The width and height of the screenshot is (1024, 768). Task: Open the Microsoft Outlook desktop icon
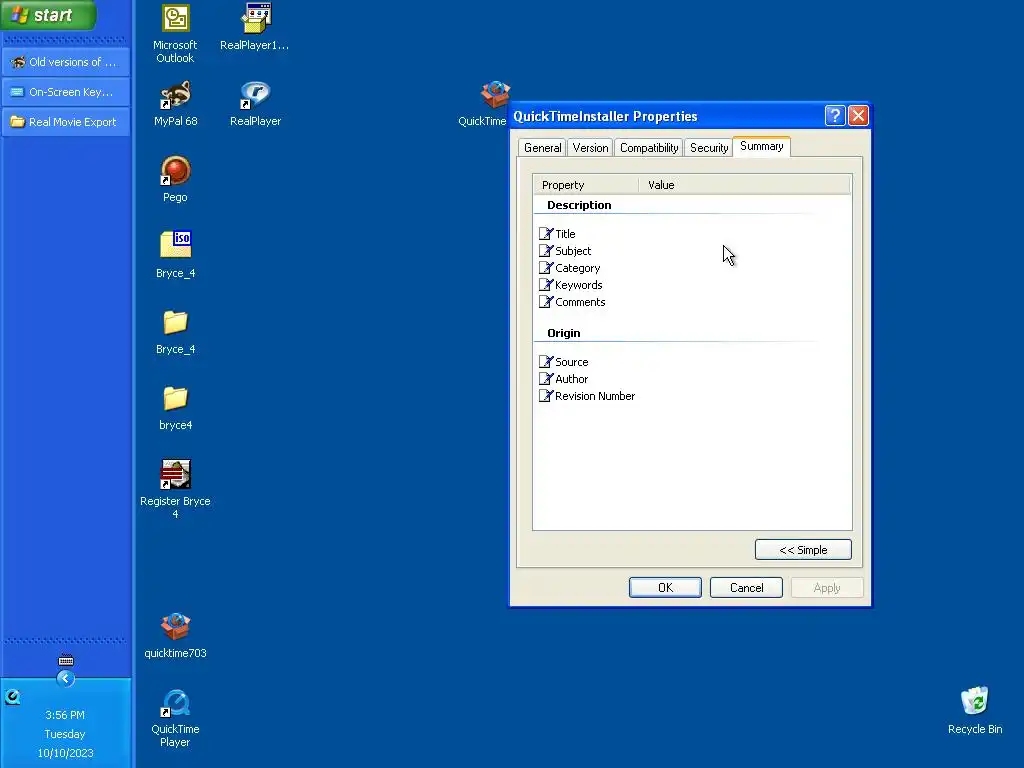[x=175, y=34]
